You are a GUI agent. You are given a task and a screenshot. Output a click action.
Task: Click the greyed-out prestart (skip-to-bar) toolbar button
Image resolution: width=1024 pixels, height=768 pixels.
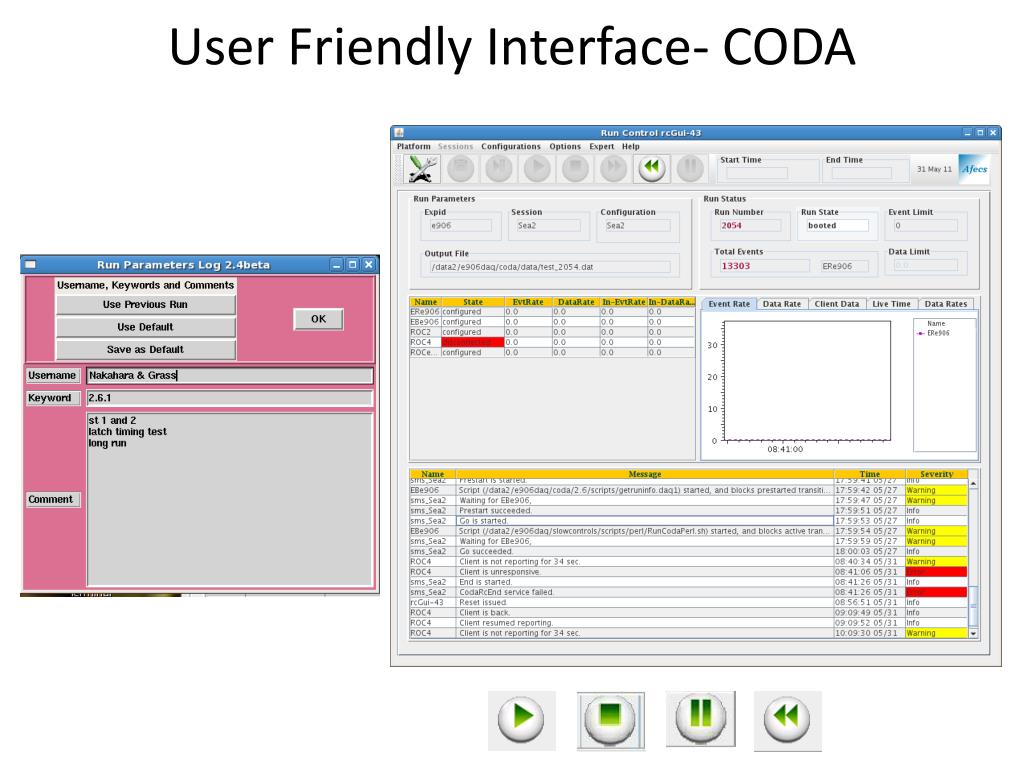(x=499, y=168)
